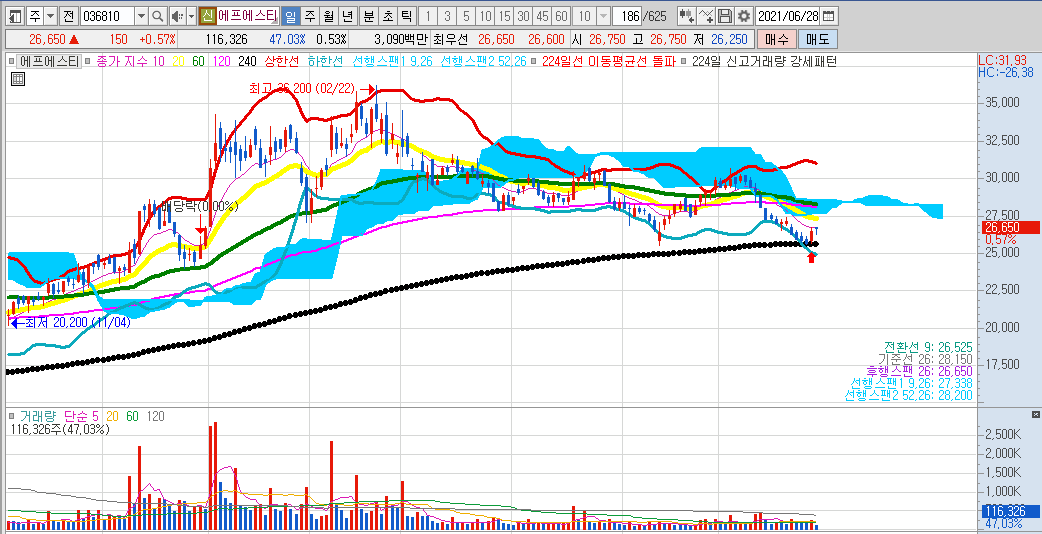Click the 매도 sell button
The width and height of the screenshot is (1042, 534).
[x=817, y=40]
